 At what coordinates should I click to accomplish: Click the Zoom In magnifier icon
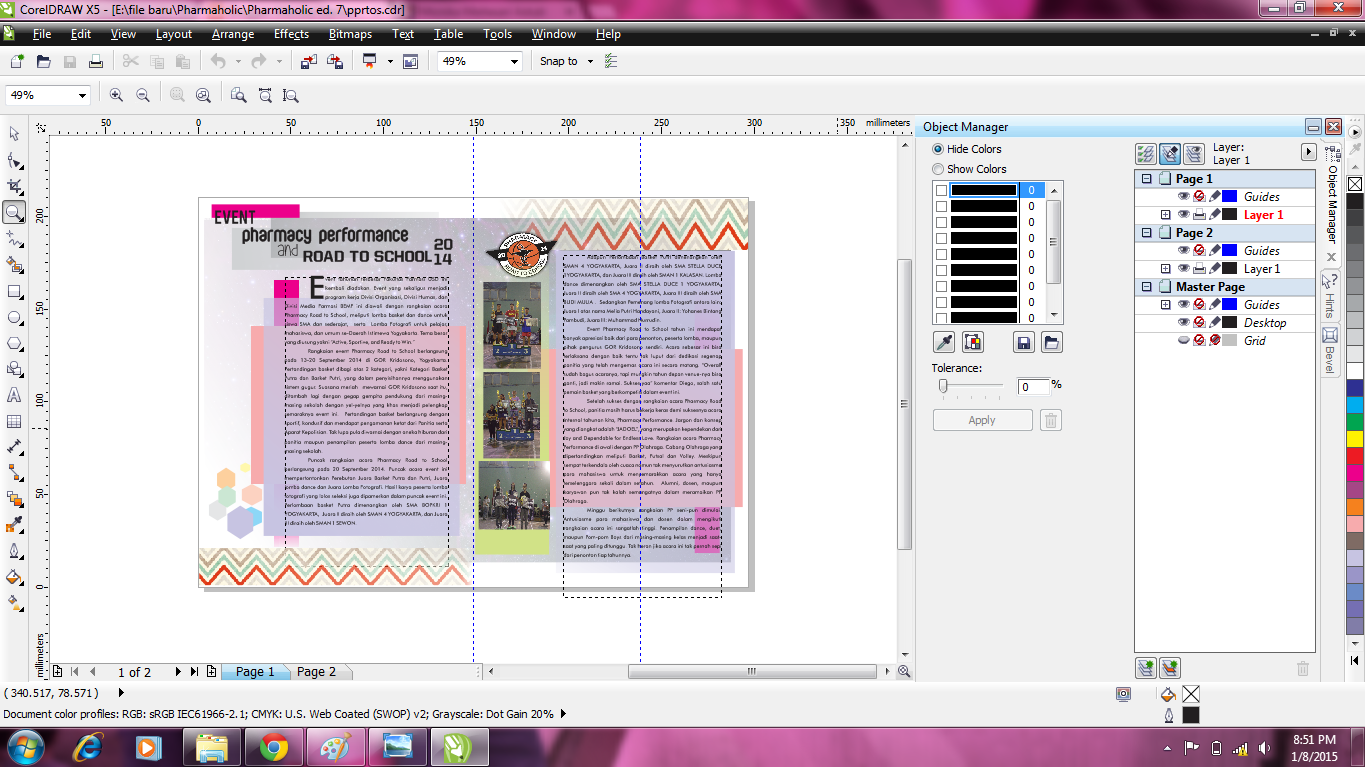[116, 95]
